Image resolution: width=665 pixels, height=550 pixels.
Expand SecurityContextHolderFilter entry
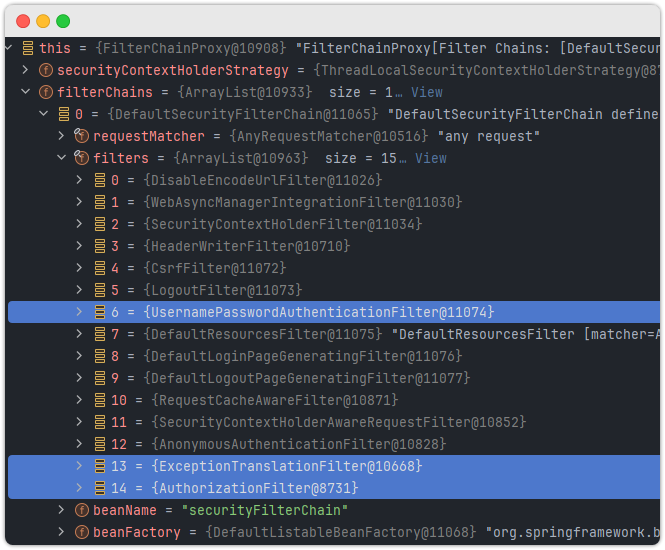(79, 224)
